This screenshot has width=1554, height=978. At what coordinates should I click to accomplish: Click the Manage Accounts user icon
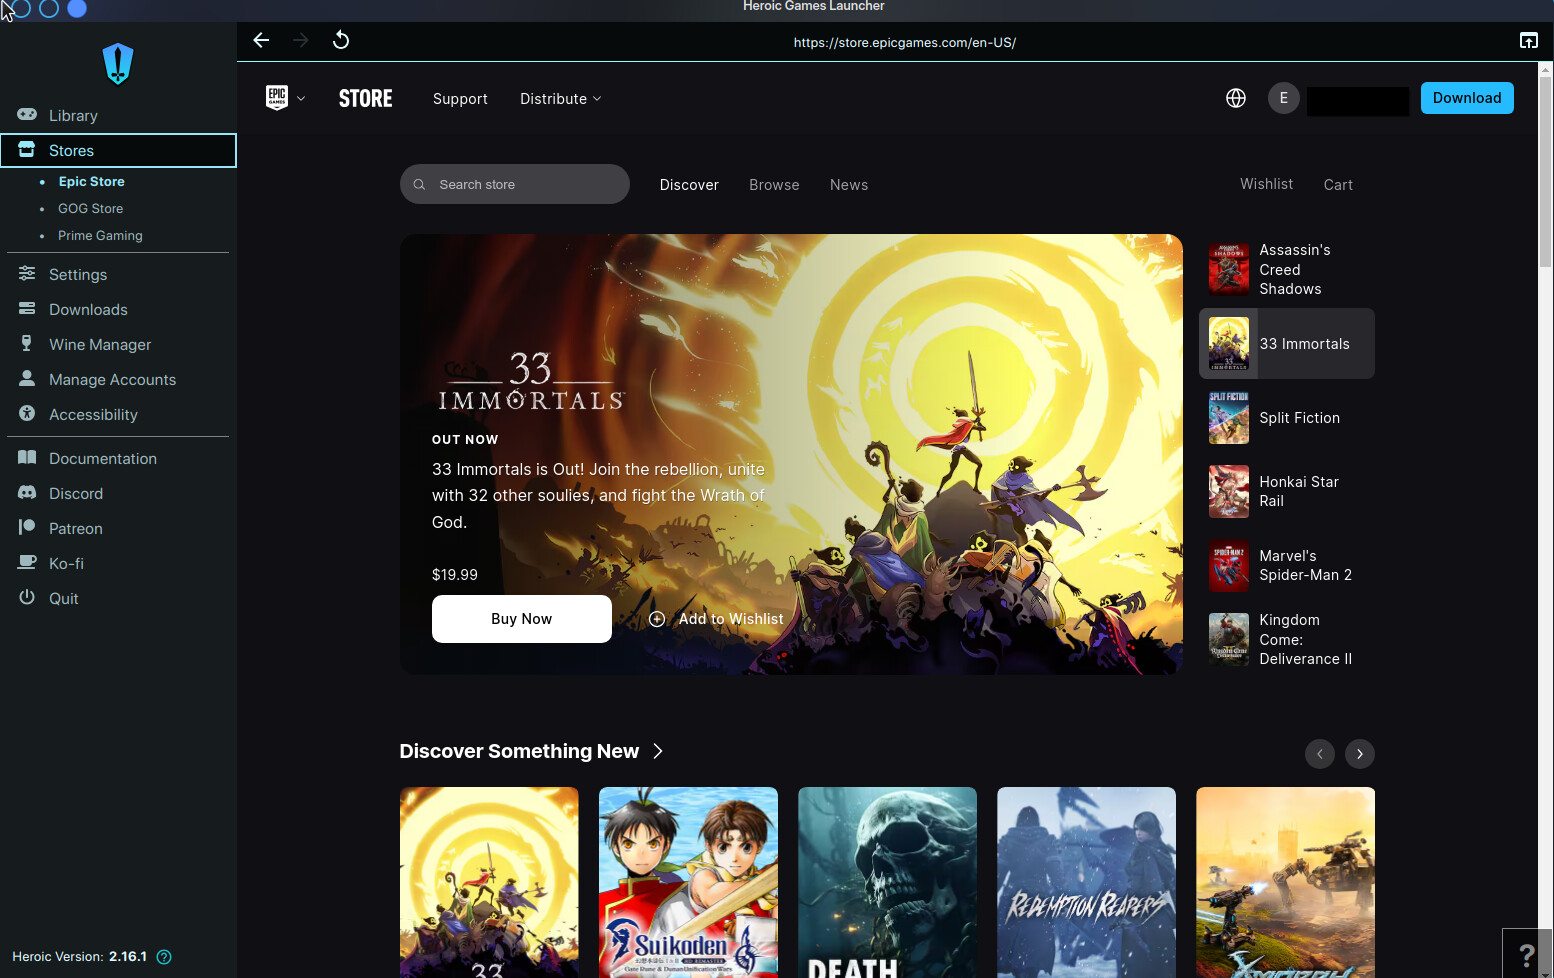(x=27, y=379)
